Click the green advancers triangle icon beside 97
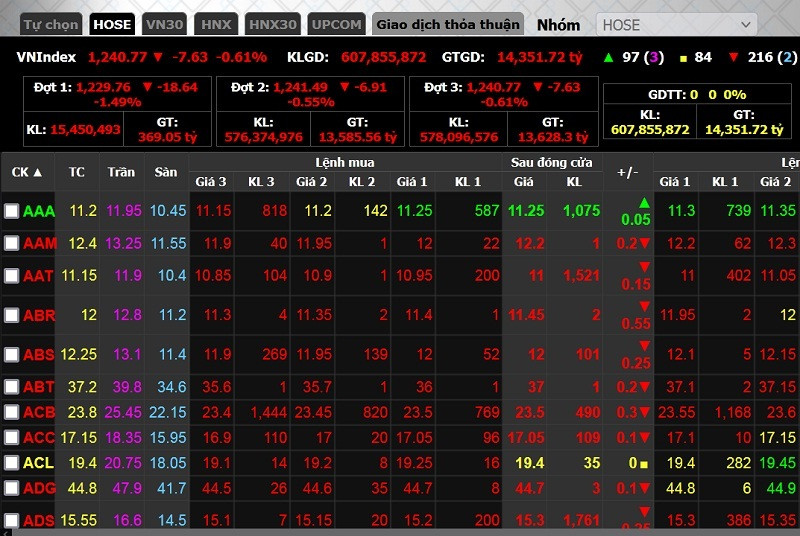This screenshot has height=536, width=800. pos(608,57)
